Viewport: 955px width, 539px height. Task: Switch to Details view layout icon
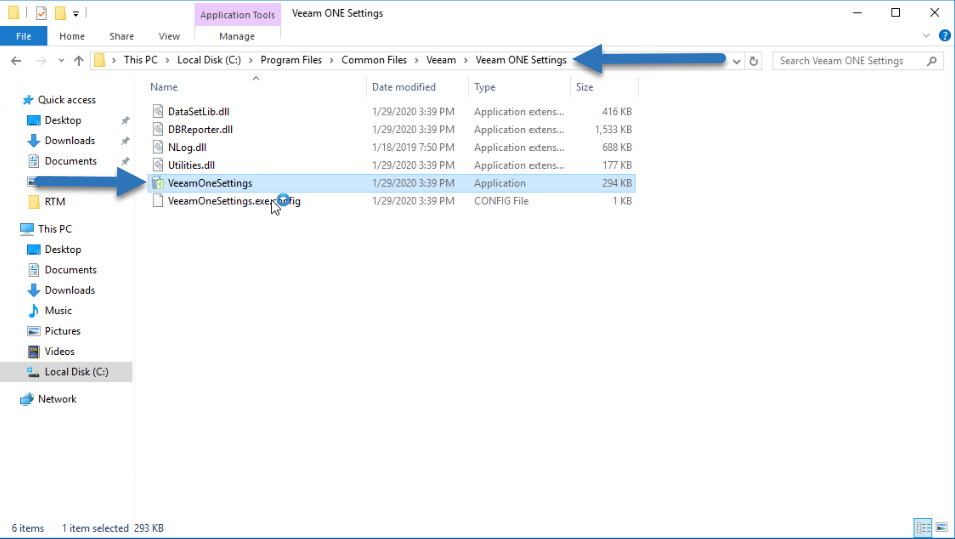pos(923,527)
